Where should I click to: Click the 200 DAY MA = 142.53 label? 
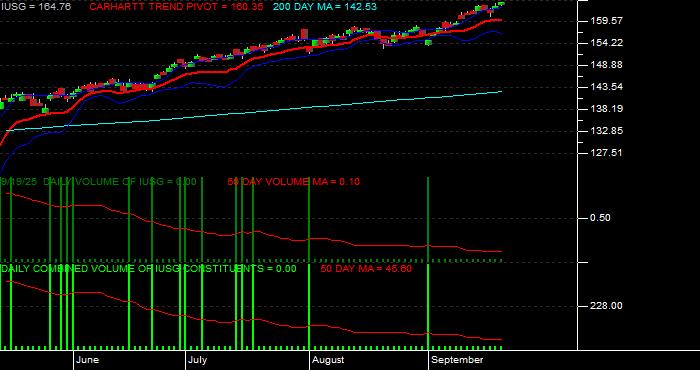pos(325,7)
